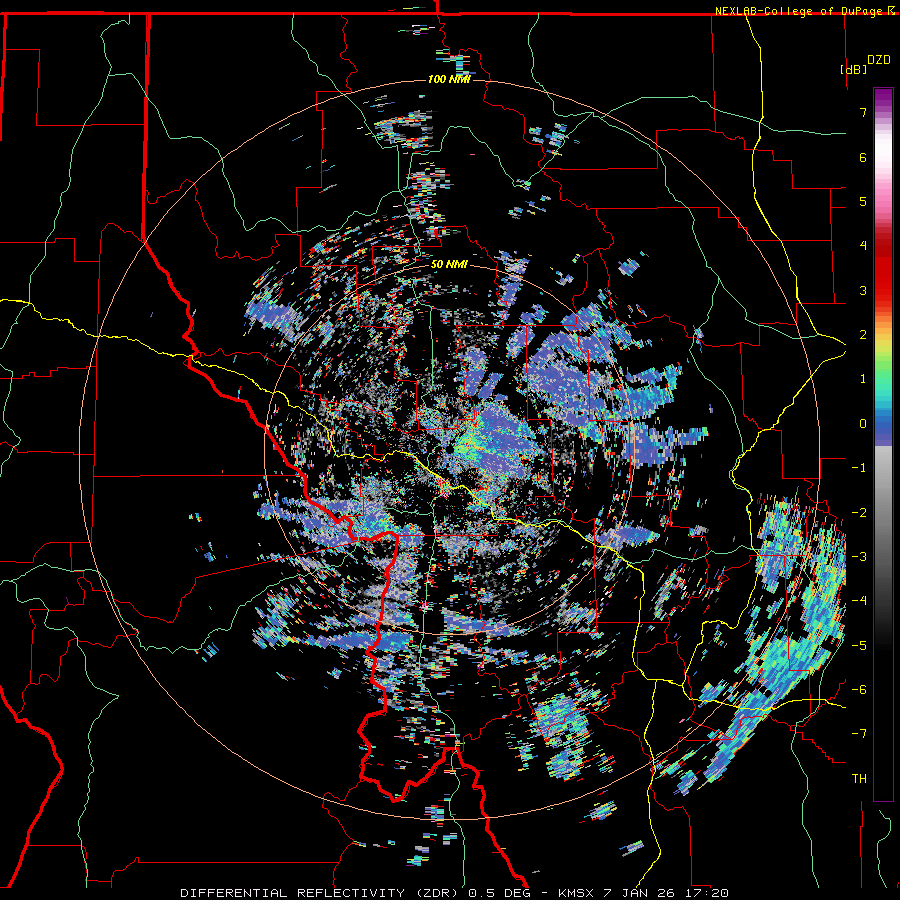This screenshot has width=900, height=900.
Task: Click the -6 value on the color scale
Action: [859, 690]
